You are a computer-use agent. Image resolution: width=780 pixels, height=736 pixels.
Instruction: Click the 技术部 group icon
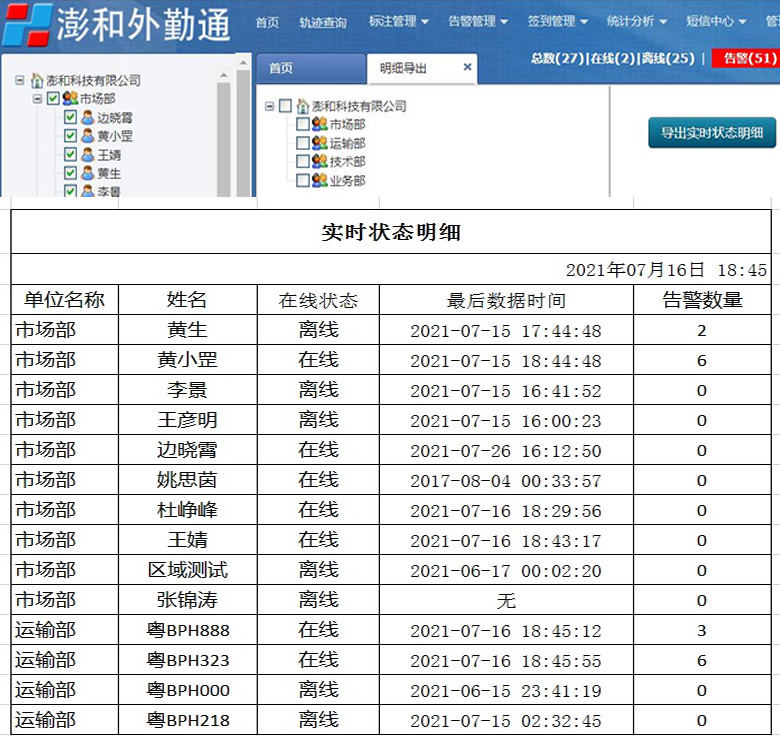[x=319, y=161]
